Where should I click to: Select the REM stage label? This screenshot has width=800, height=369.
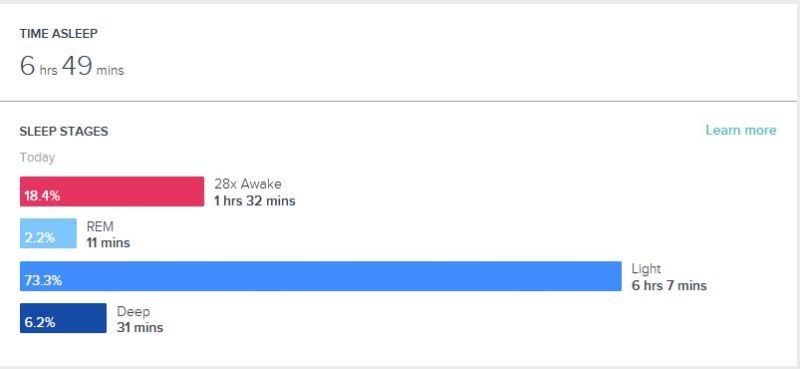click(100, 226)
